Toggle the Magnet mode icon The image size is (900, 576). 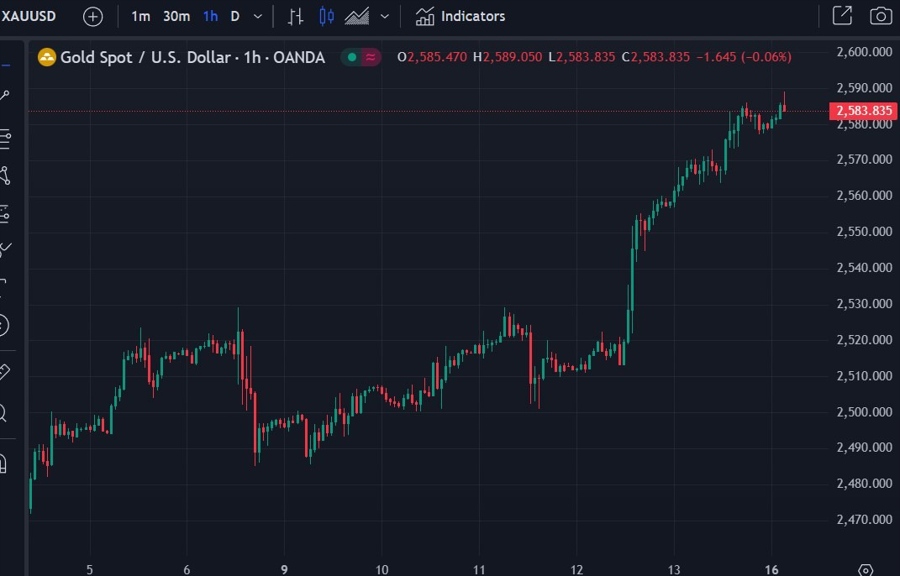tap(3, 463)
